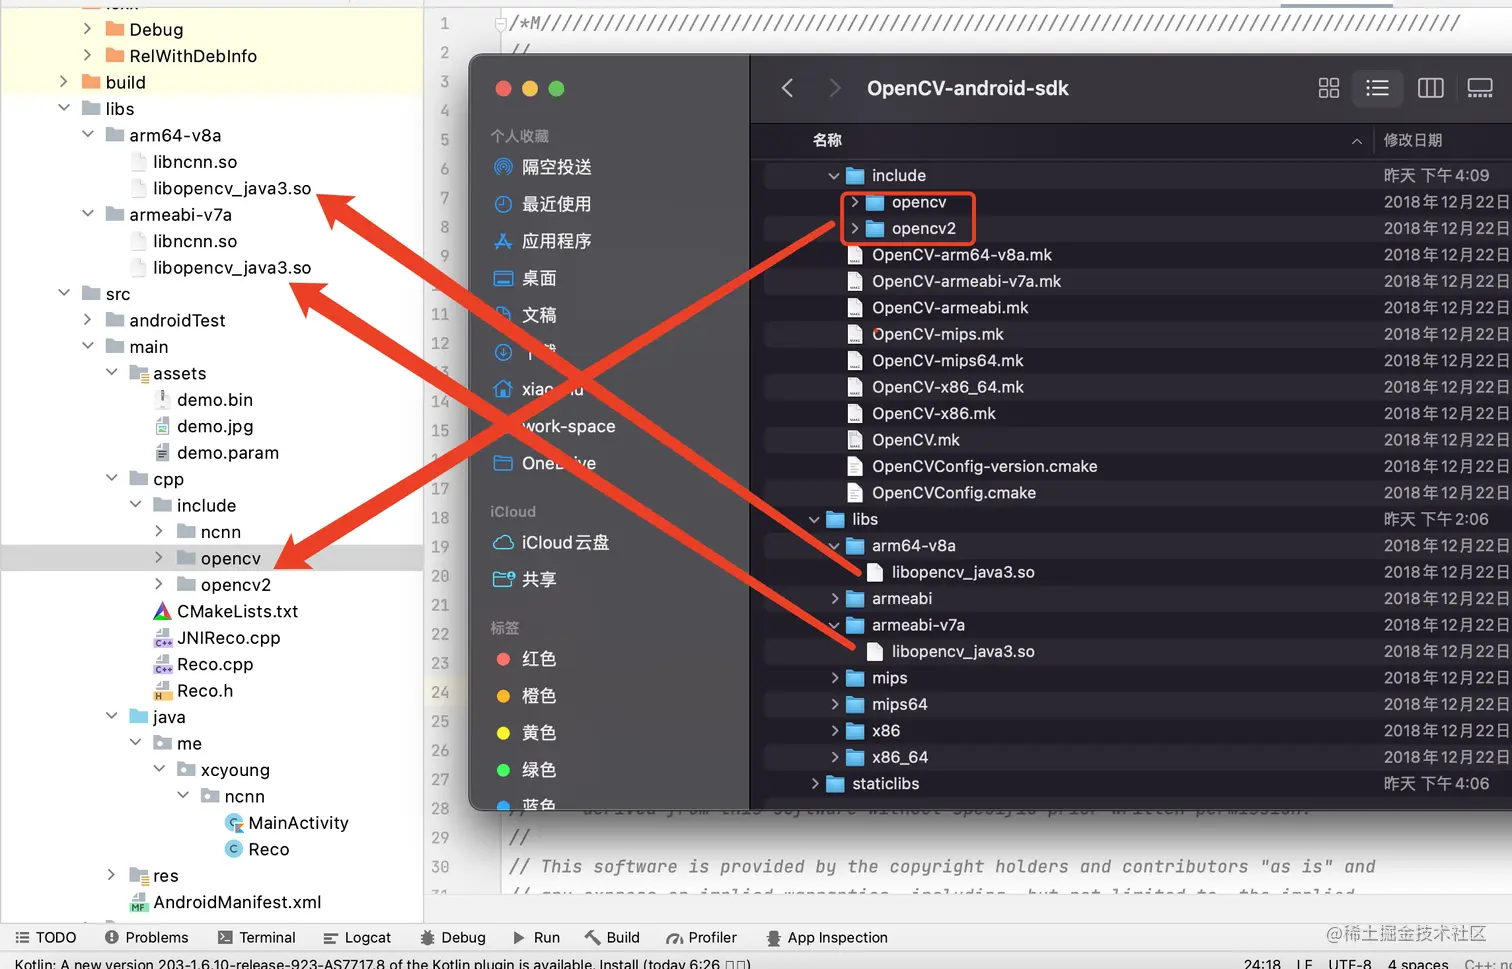Screen dimensions: 1512x969
Task: Select demo.param in assets folder
Action: pyautogui.click(x=227, y=453)
